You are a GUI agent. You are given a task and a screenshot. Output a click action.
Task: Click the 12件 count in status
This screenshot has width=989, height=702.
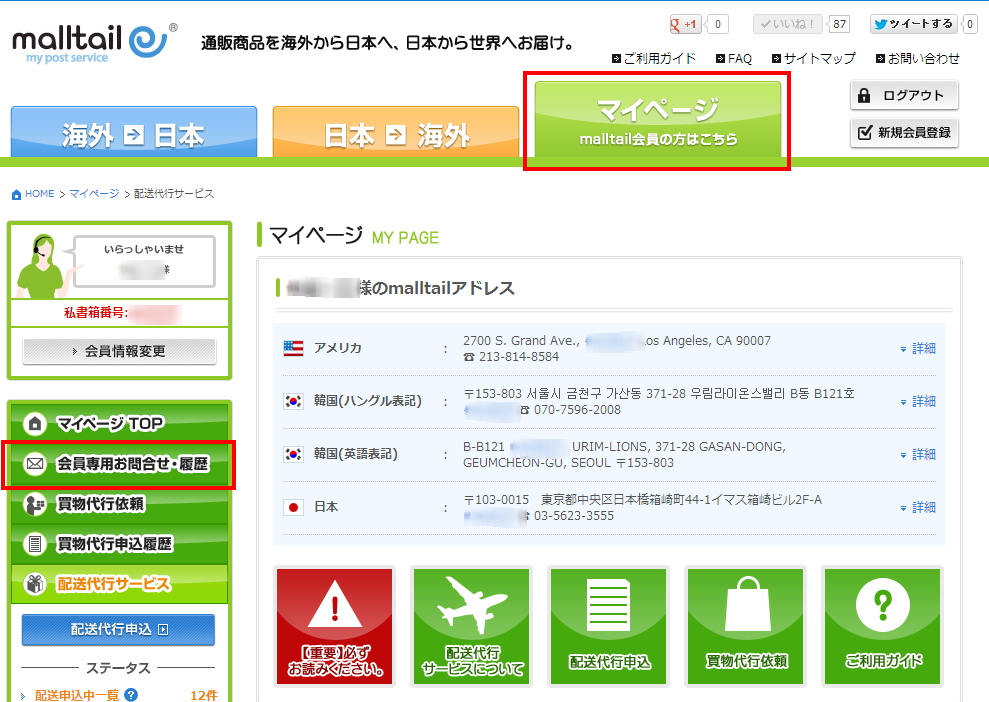(x=204, y=695)
